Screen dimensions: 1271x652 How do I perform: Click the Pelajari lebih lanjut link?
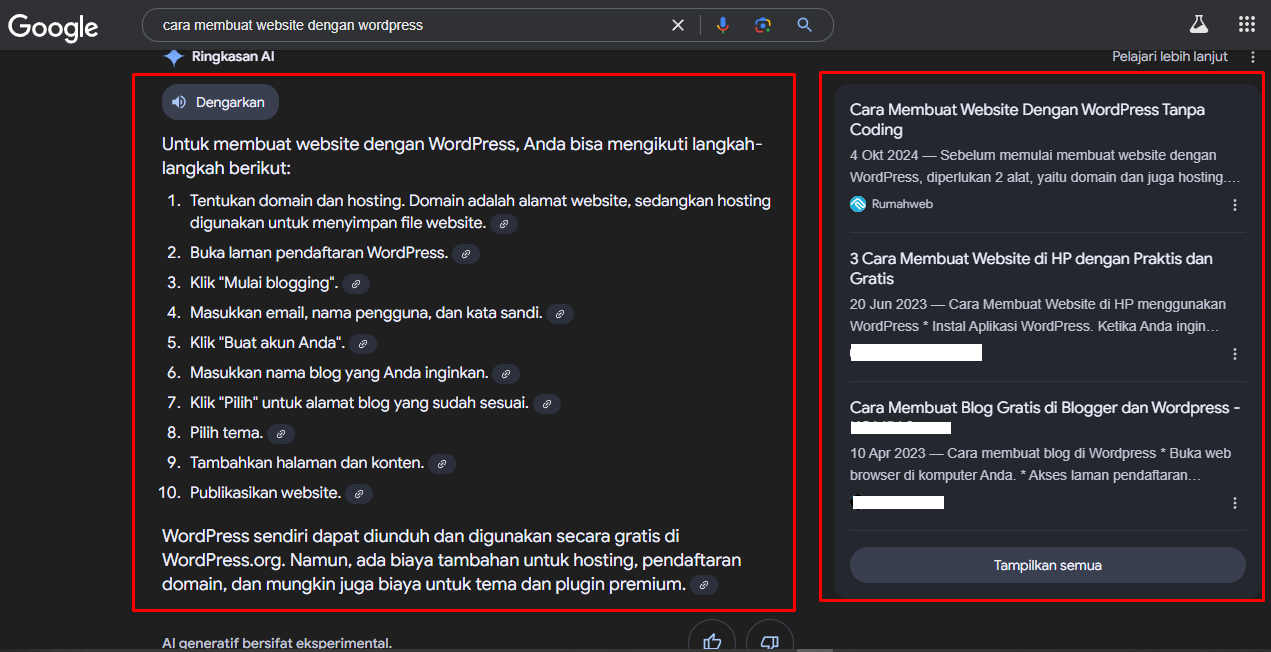pos(1170,57)
